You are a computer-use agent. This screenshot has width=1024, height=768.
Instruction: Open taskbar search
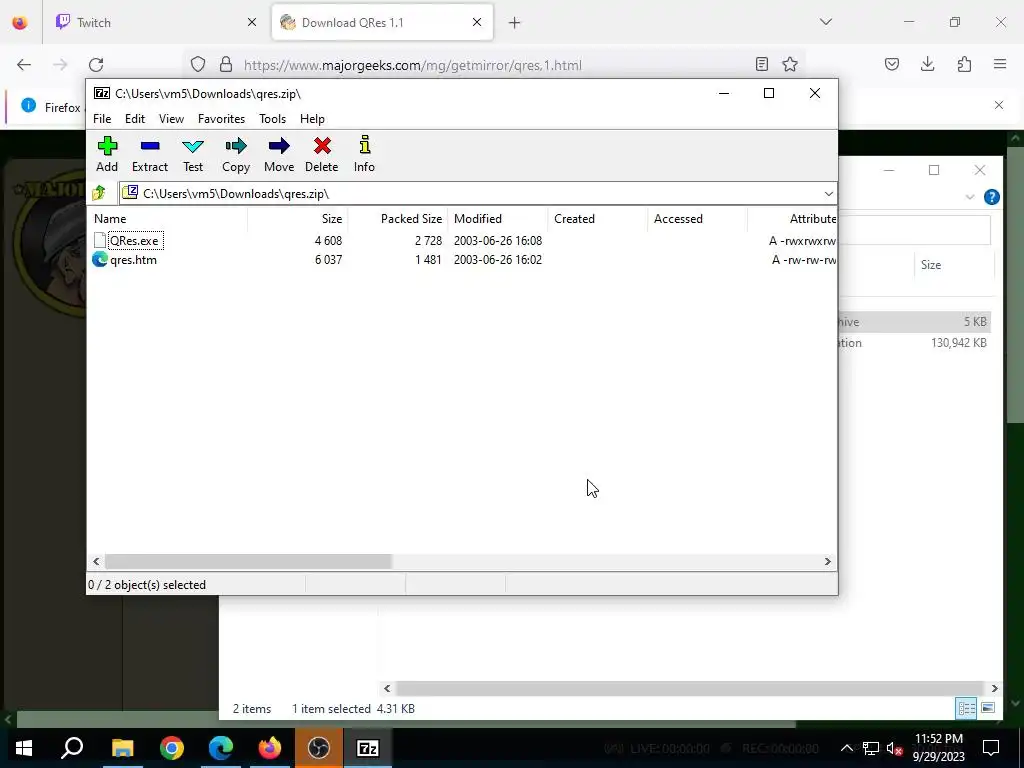[x=72, y=748]
